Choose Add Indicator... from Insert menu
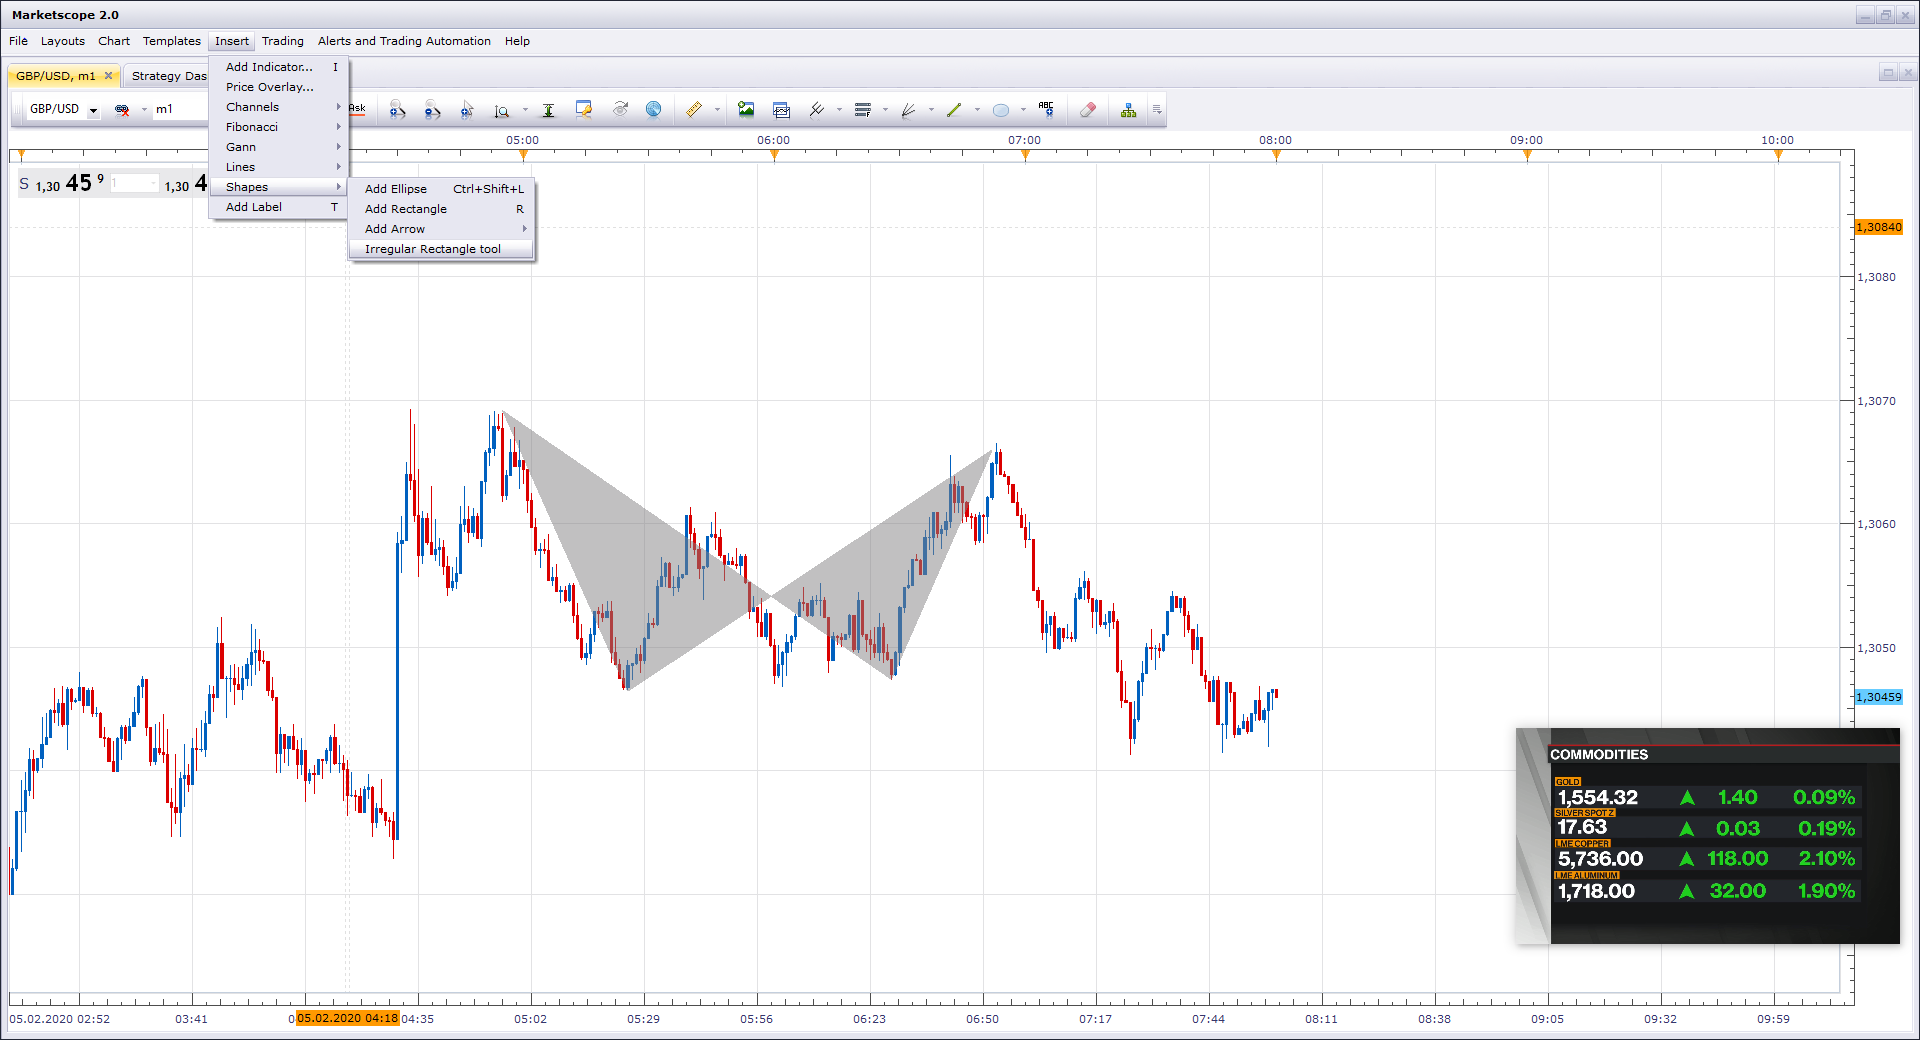 pos(278,67)
